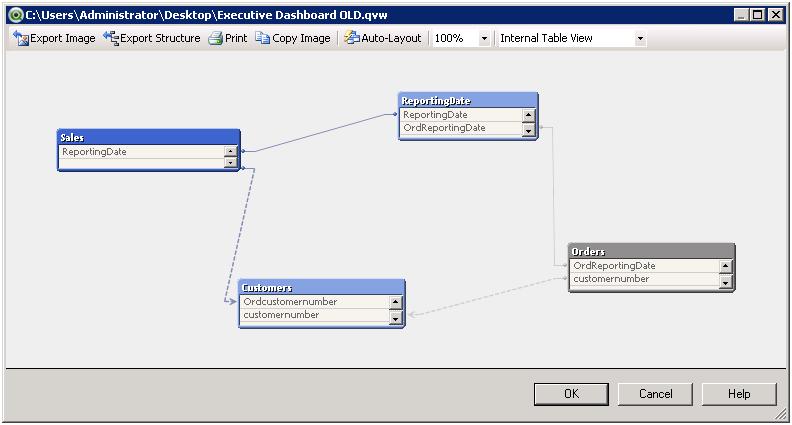Click the QlikView icon in title bar
Viewport: 792px width, 425px height.
[x=16, y=15]
